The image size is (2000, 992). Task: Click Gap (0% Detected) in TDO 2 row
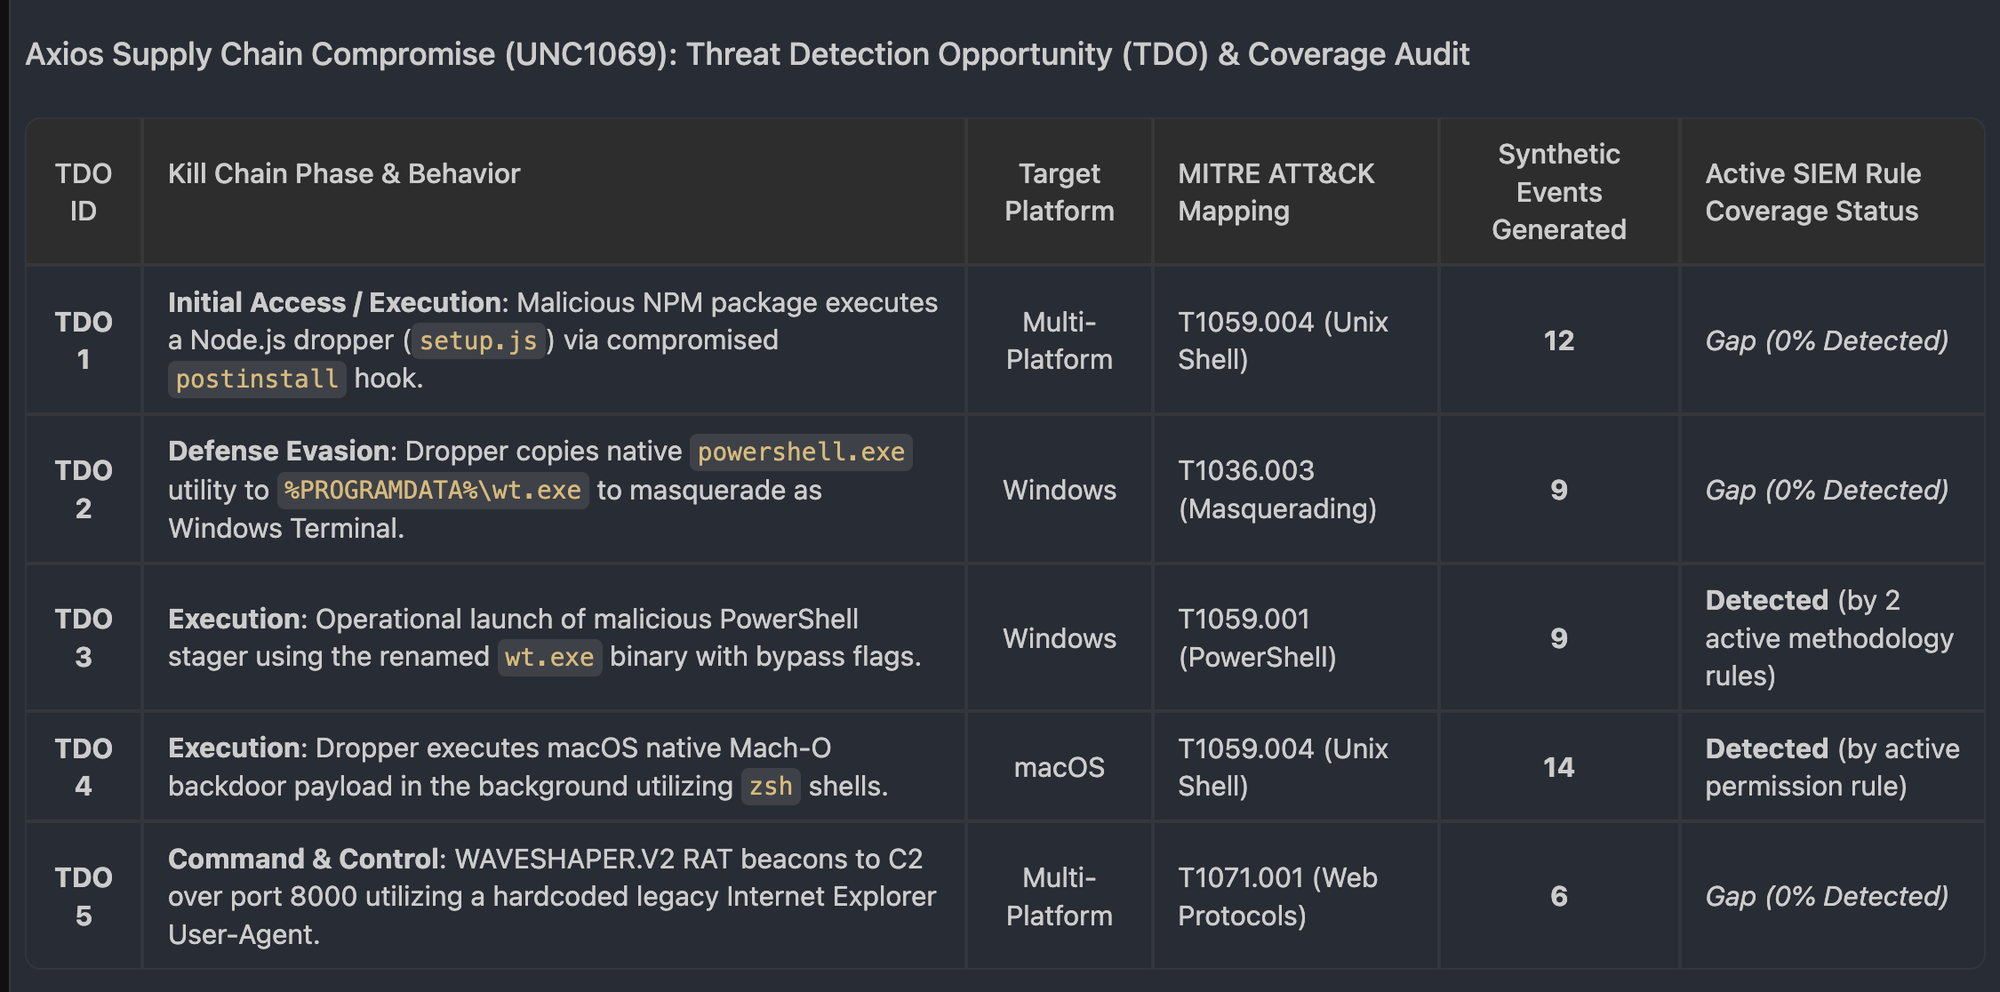1827,490
